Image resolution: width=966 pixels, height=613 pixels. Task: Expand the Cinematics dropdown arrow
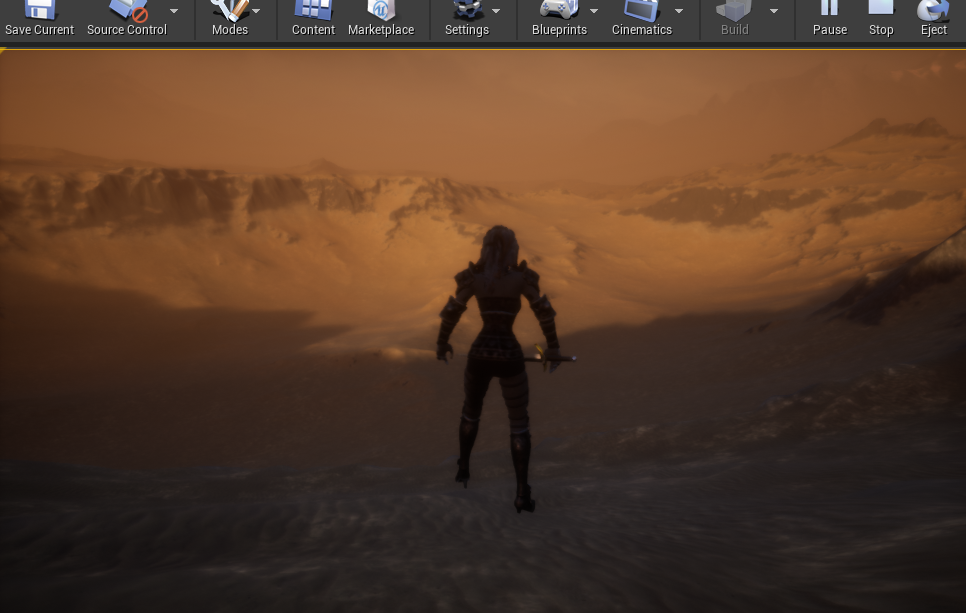click(x=679, y=11)
